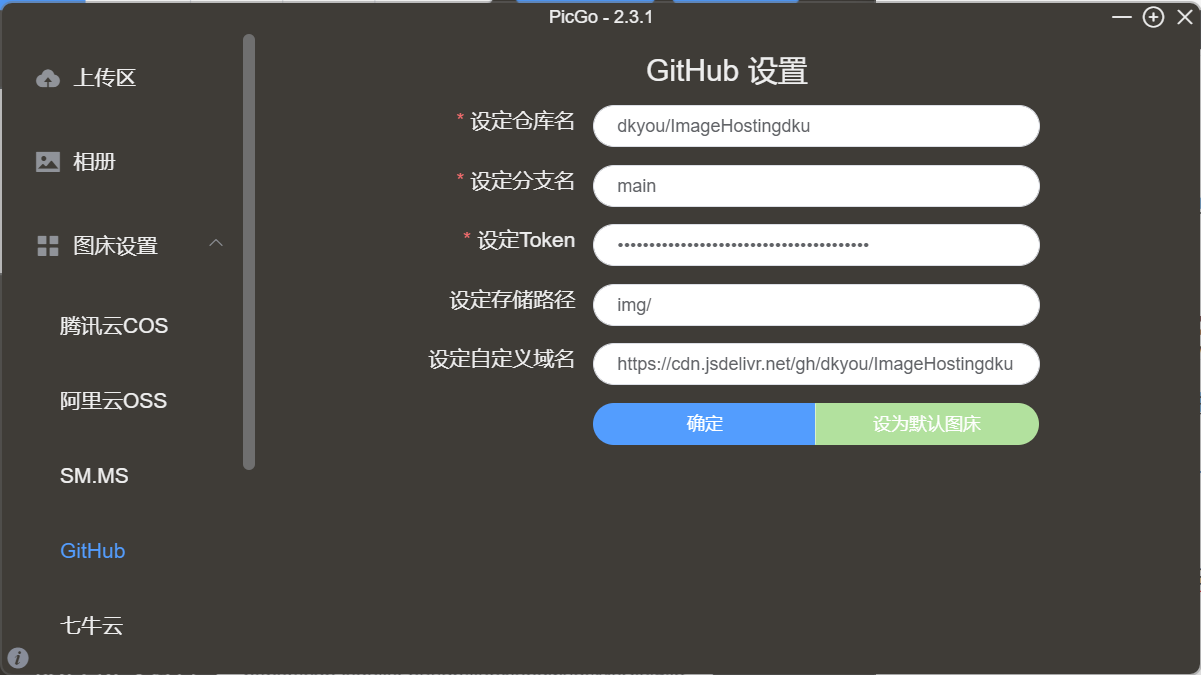The image size is (1201, 675).
Task: Minimize the PicGo window
Action: click(1122, 17)
